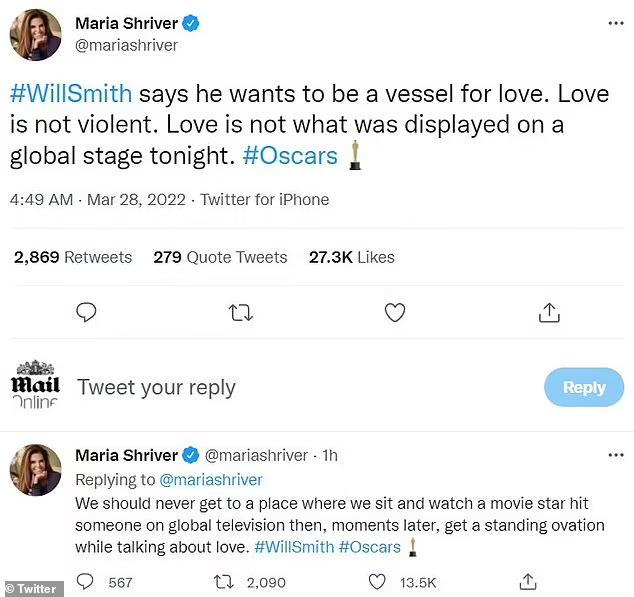Open more options menu on the reply tweet

pyautogui.click(x=614, y=456)
